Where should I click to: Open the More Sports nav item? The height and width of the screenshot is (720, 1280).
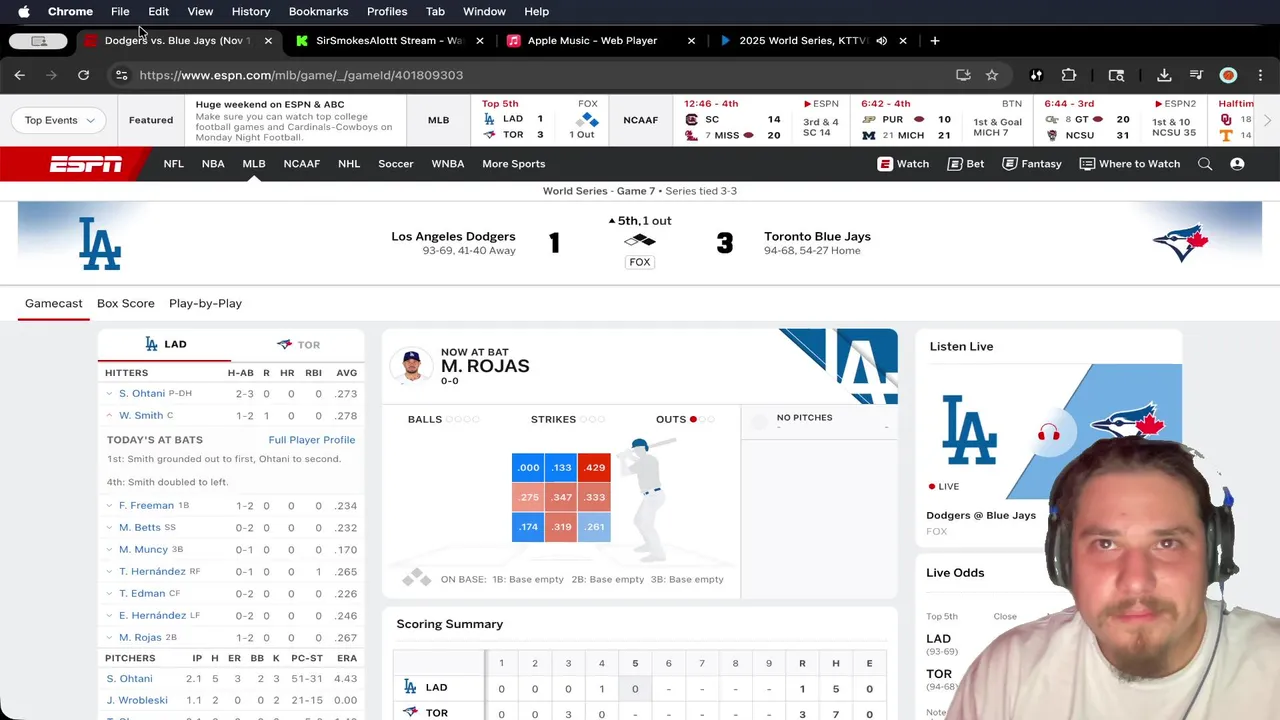[x=513, y=164]
